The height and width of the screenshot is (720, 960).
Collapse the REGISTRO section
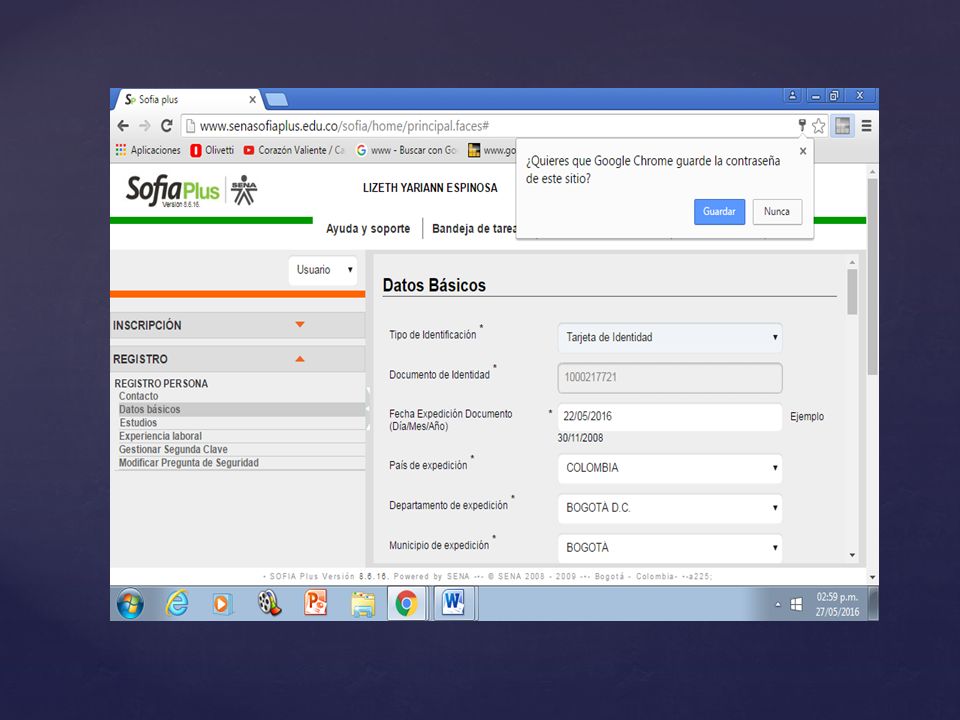(238, 359)
